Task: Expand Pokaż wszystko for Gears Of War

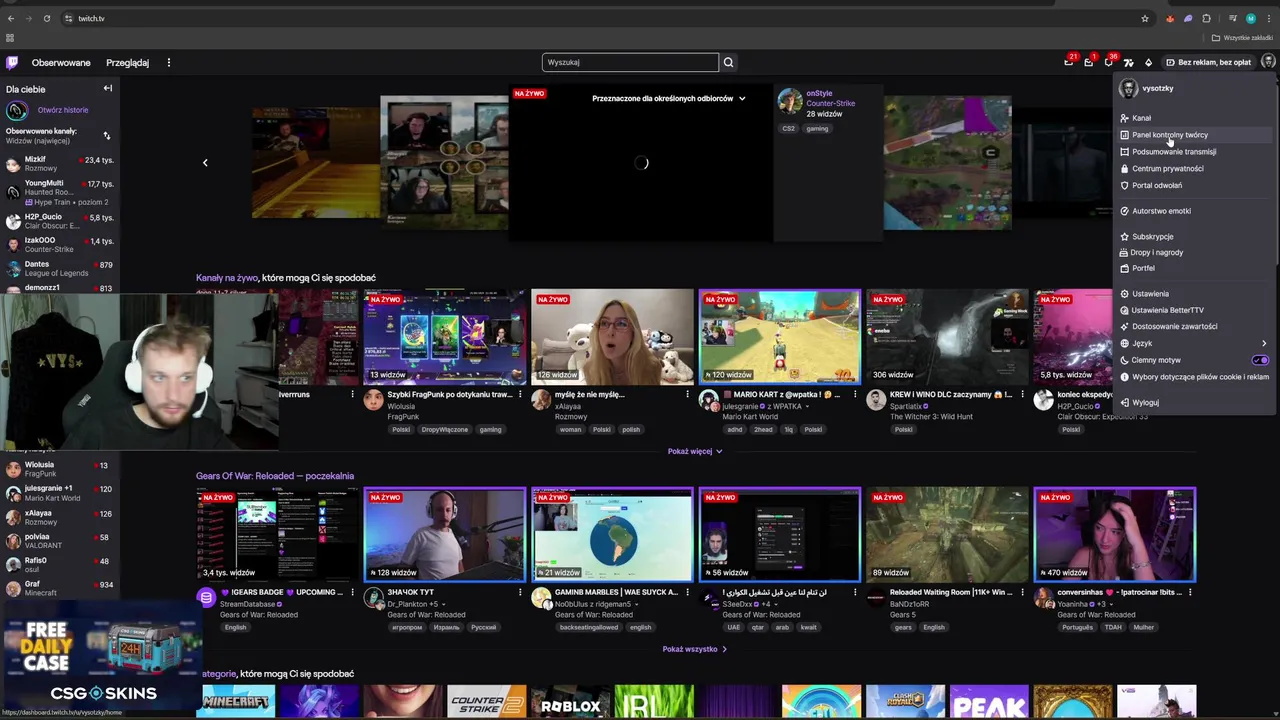Action: [694, 649]
